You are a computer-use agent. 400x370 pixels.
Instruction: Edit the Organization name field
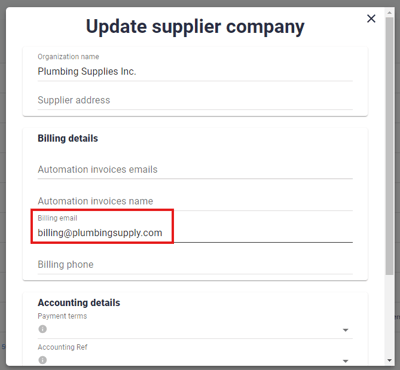coord(195,71)
